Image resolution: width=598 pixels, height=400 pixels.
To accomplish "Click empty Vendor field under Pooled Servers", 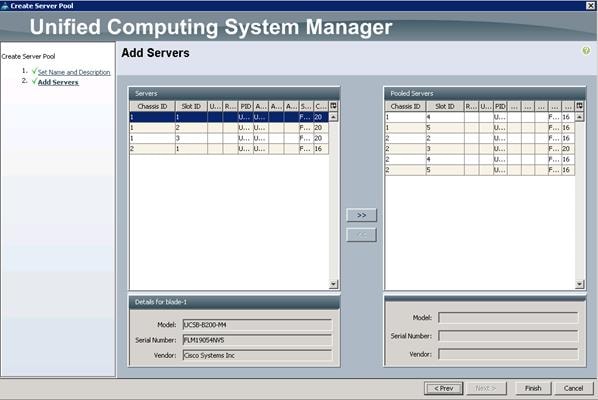I will (508, 354).
